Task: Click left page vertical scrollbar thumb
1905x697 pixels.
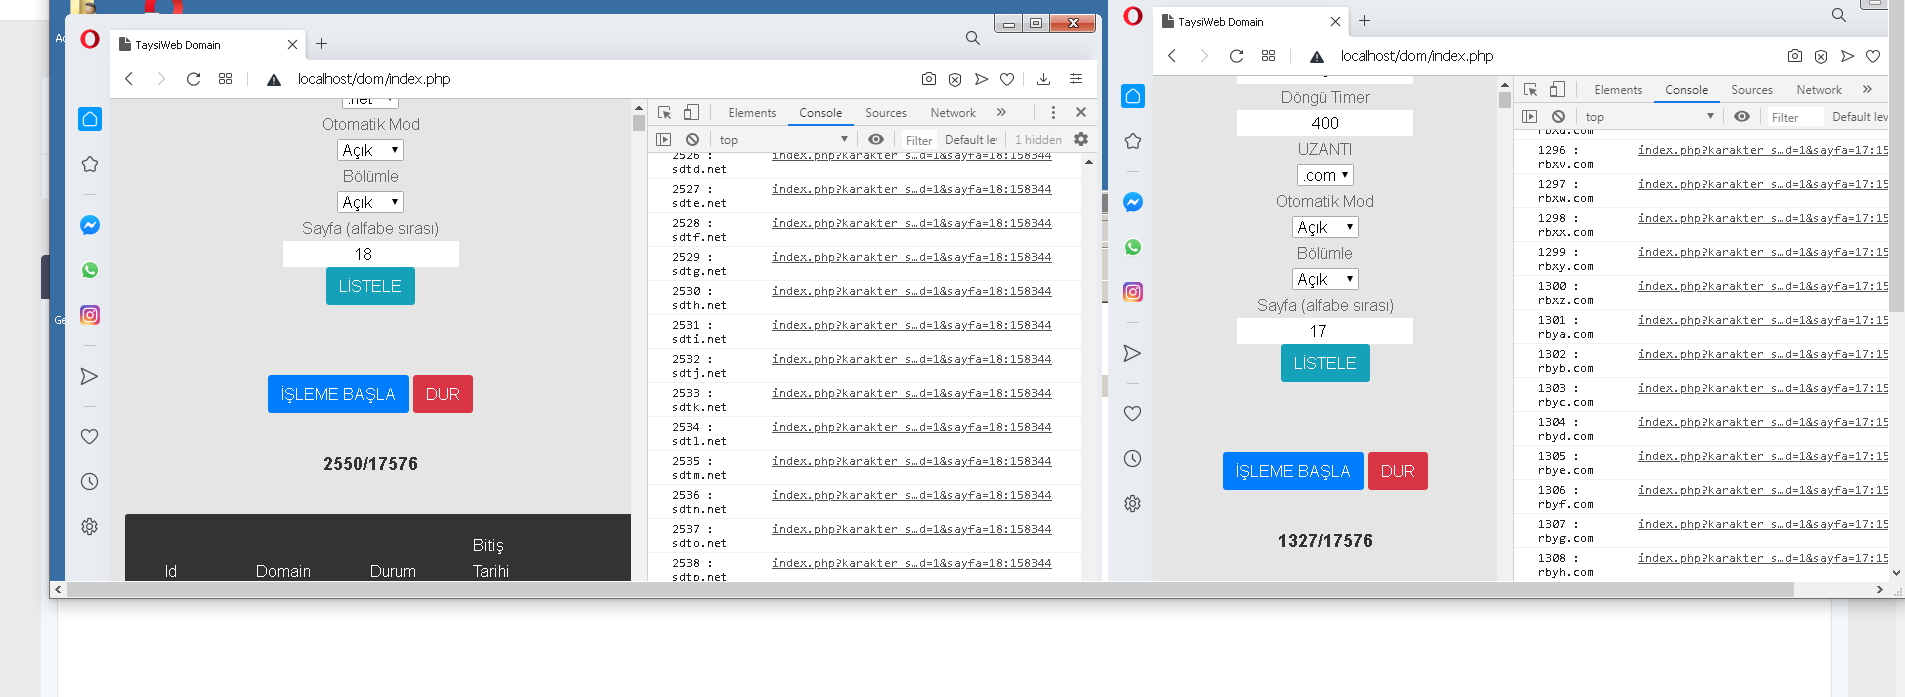Action: [x=639, y=123]
